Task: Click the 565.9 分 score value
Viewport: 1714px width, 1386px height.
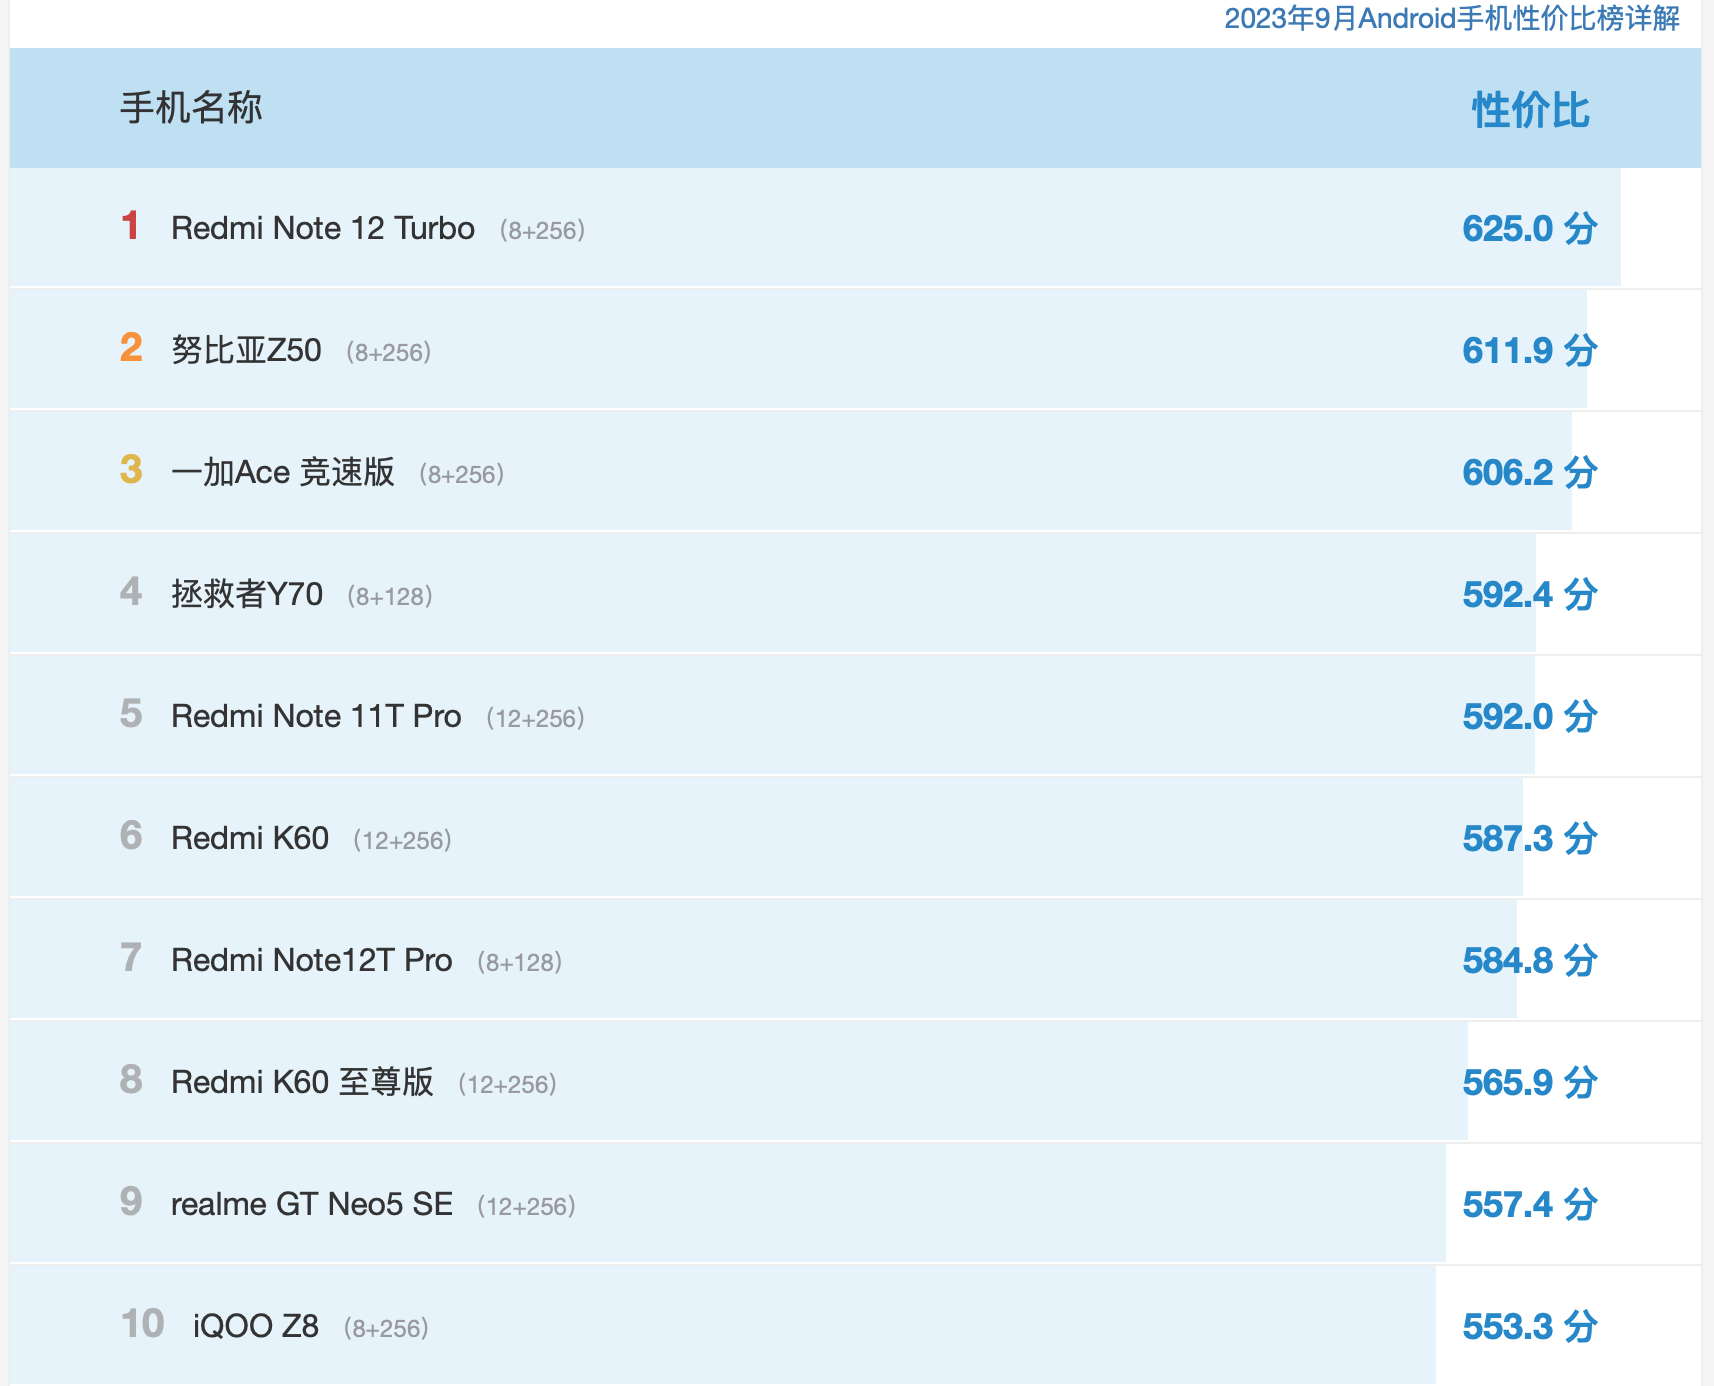Action: [x=1529, y=1083]
